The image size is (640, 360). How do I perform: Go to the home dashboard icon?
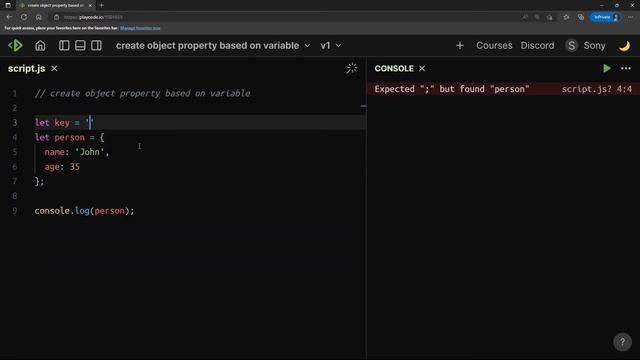pyautogui.click(x=40, y=45)
